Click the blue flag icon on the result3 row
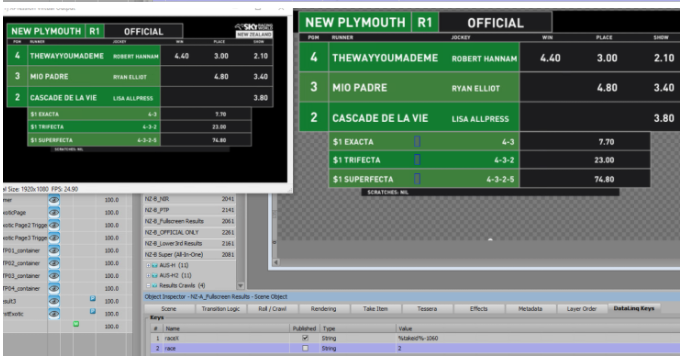 point(92,299)
